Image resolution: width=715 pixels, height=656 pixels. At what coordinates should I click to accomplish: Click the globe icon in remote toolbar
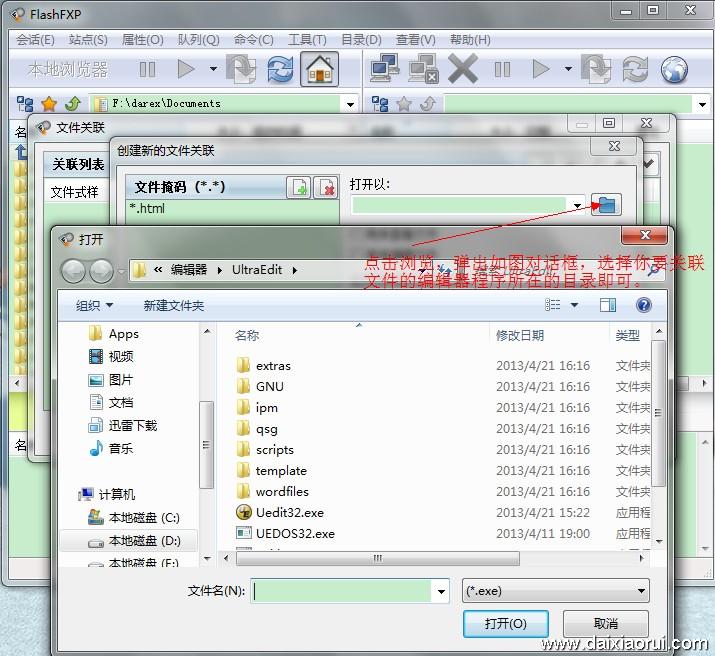click(674, 69)
